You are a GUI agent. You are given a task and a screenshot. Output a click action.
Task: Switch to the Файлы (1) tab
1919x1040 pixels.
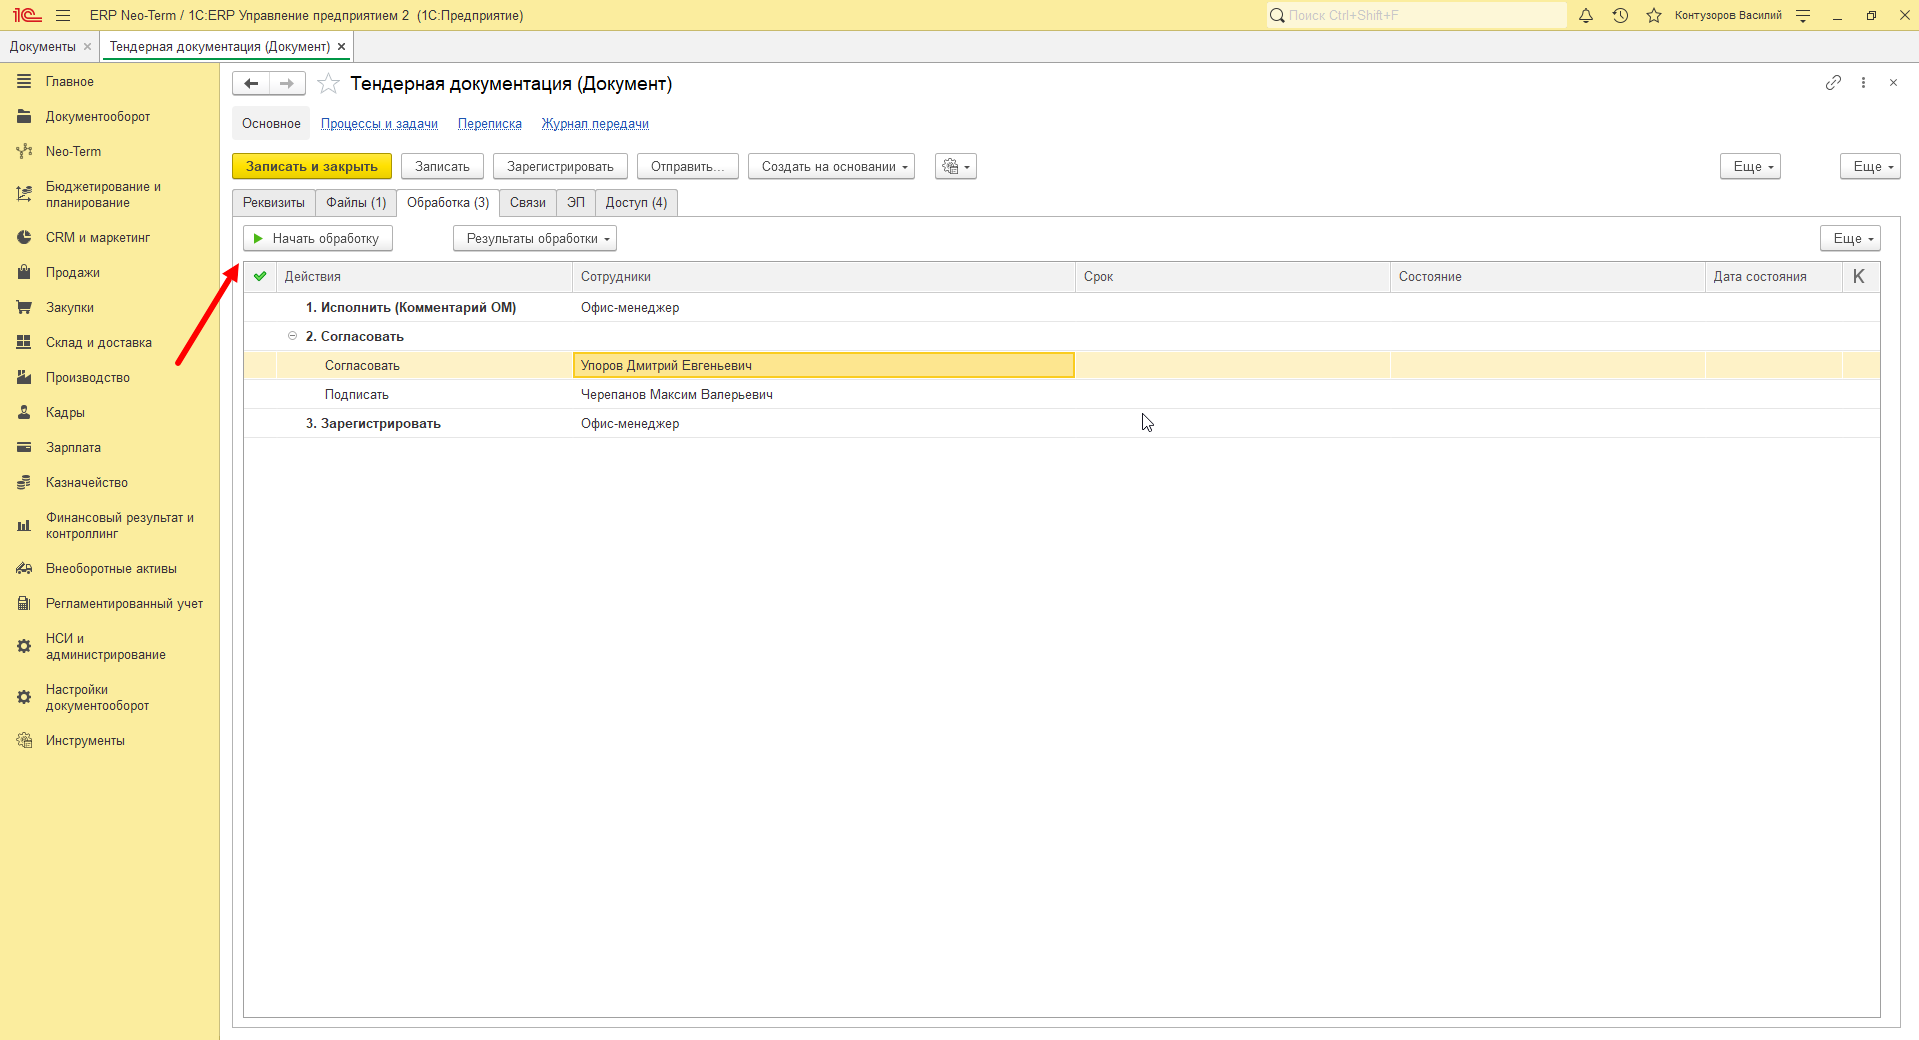click(x=356, y=203)
